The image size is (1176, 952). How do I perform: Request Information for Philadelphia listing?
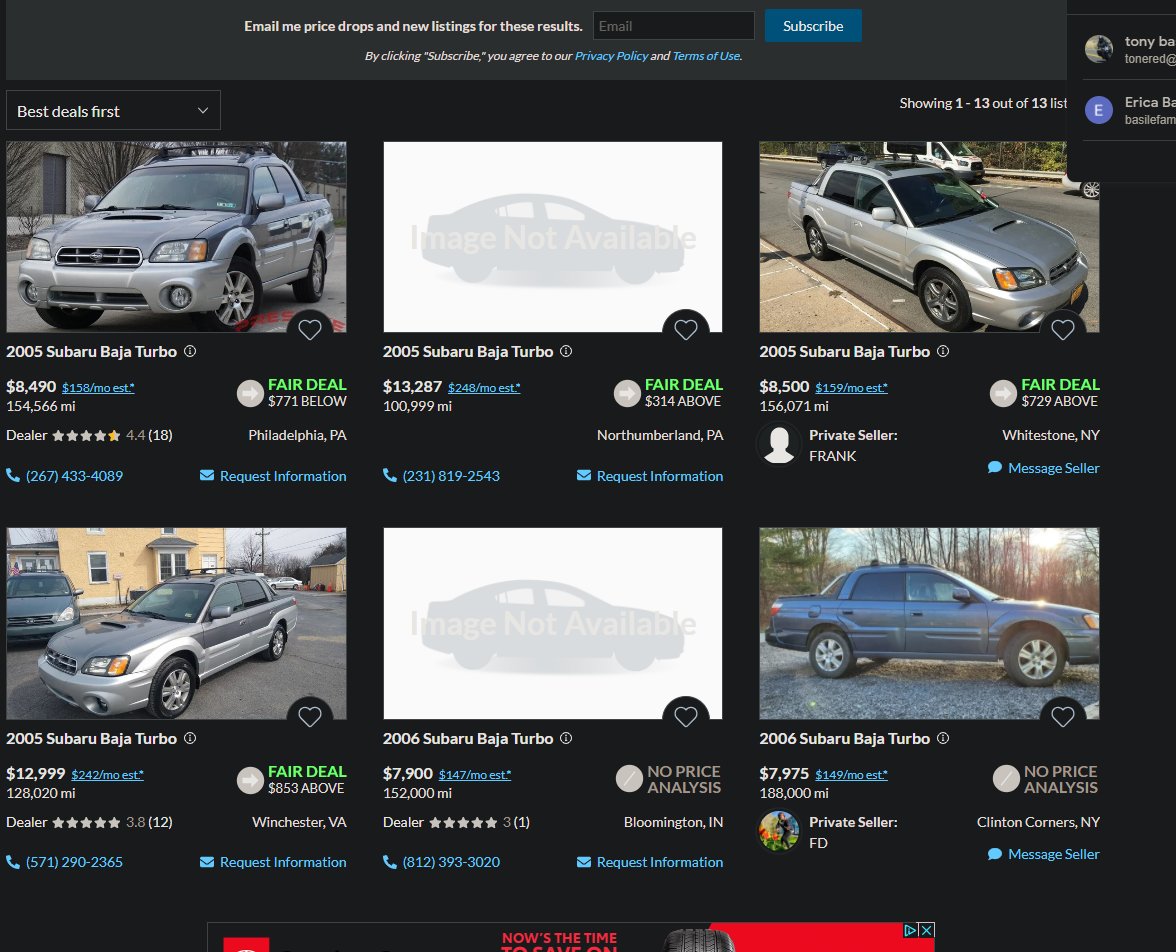point(273,476)
